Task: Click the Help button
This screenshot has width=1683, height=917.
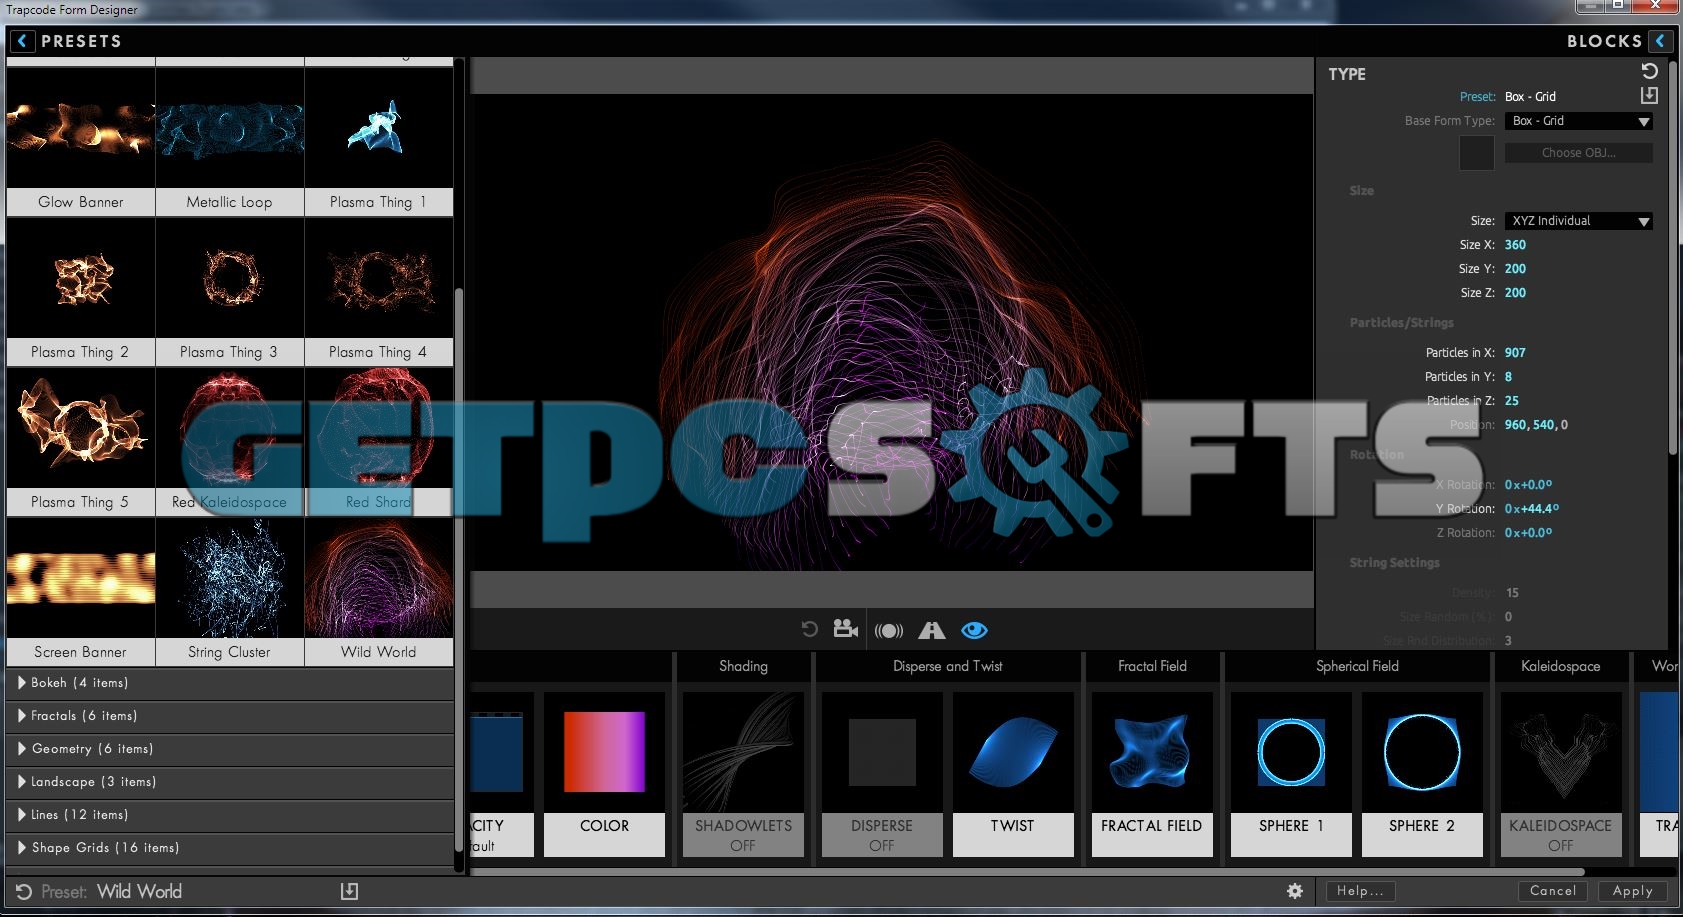Action: coord(1360,891)
